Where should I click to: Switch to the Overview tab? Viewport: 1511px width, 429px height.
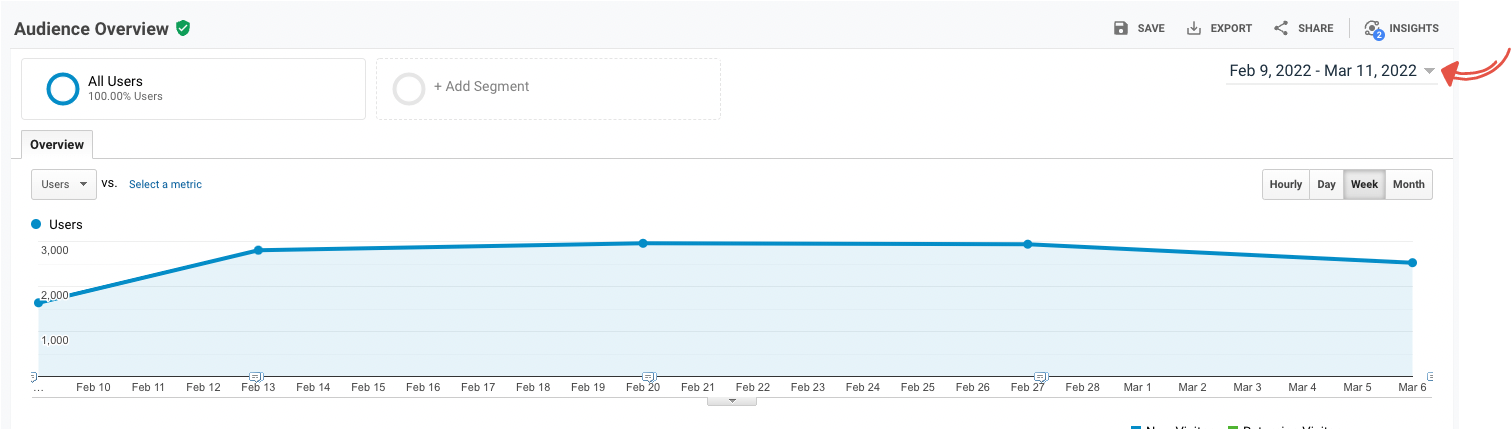57,144
